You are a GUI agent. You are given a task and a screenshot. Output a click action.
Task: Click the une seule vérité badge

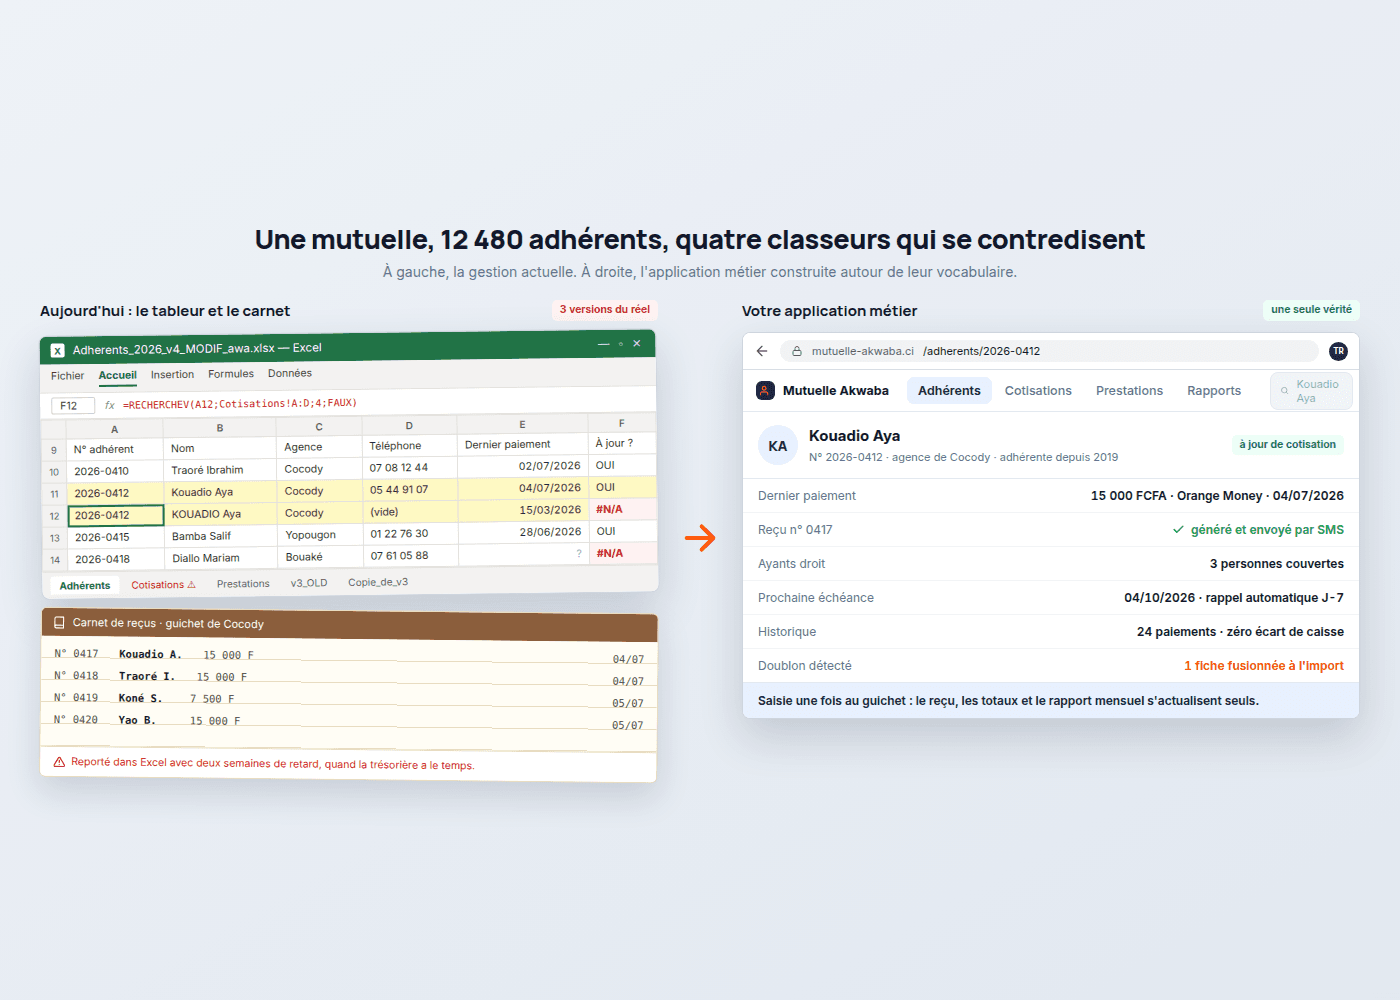[1311, 310]
